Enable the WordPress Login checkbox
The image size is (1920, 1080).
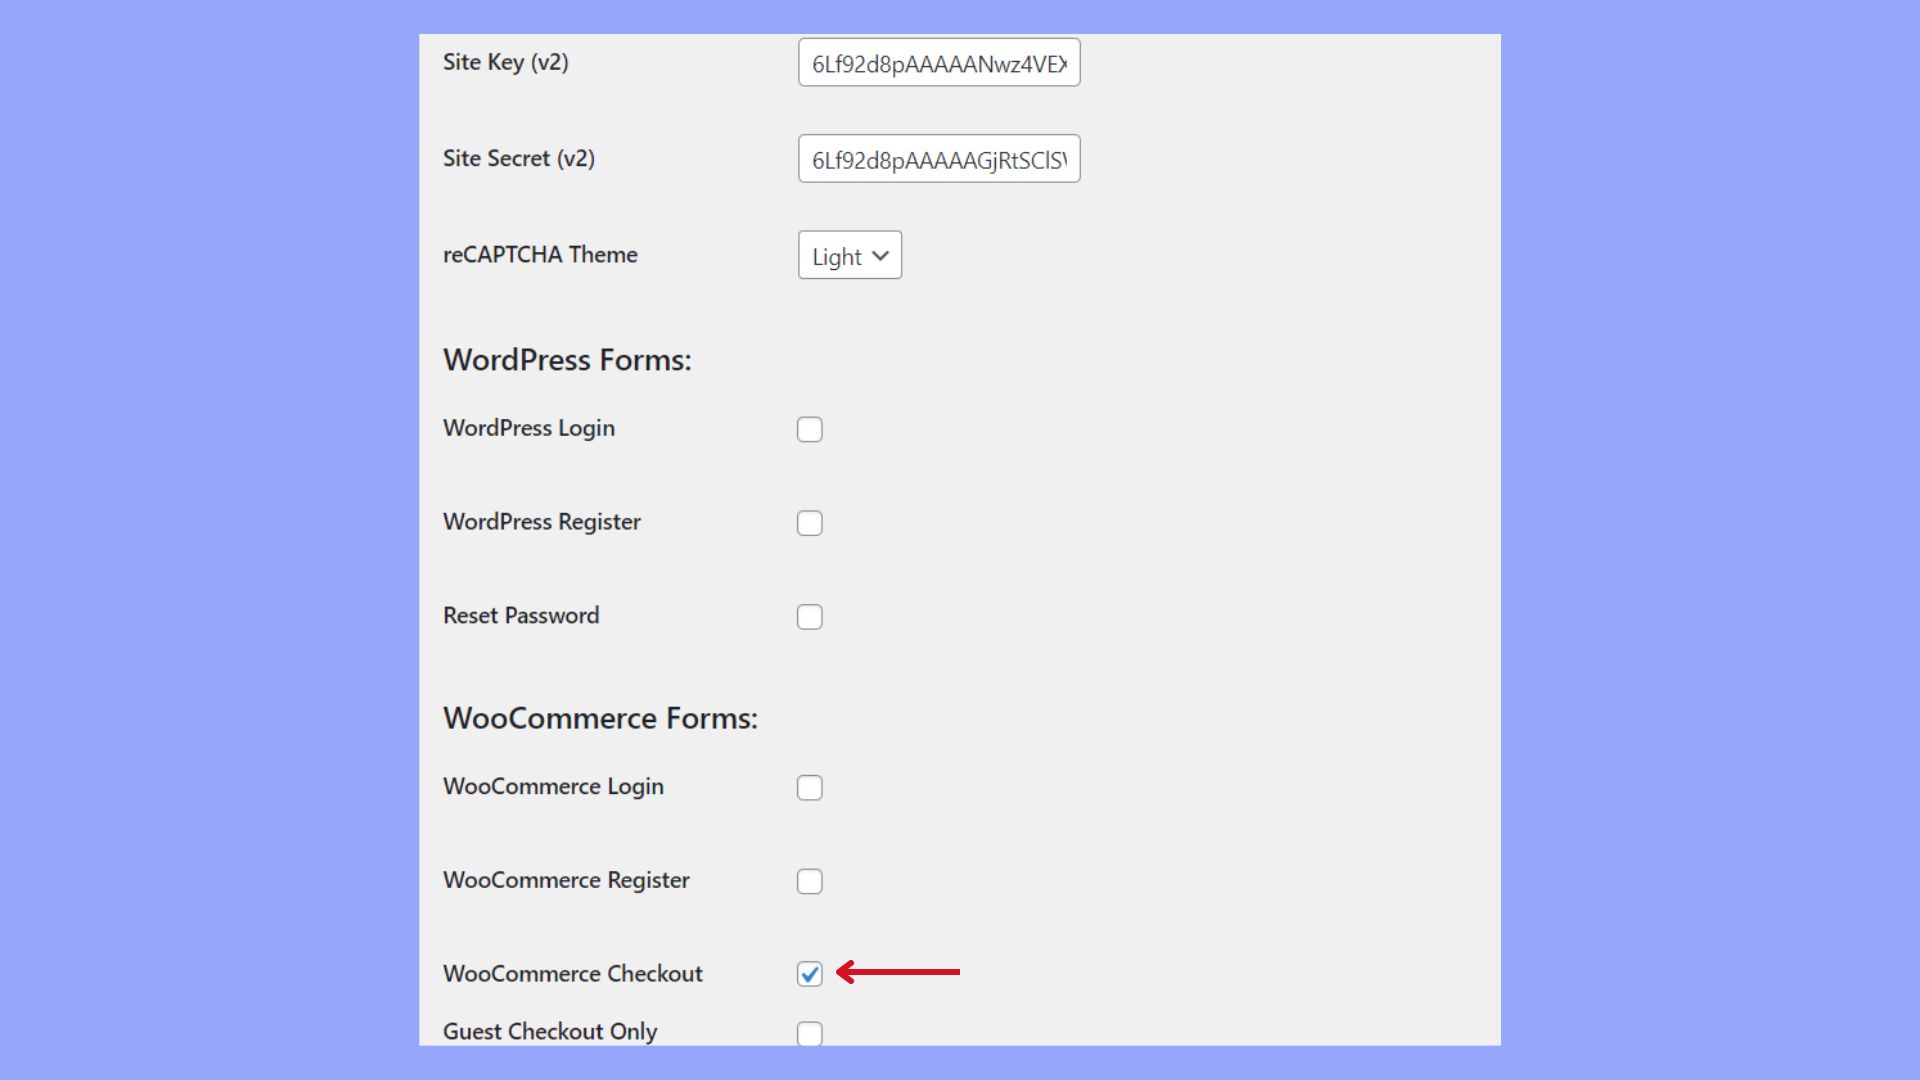coord(809,428)
